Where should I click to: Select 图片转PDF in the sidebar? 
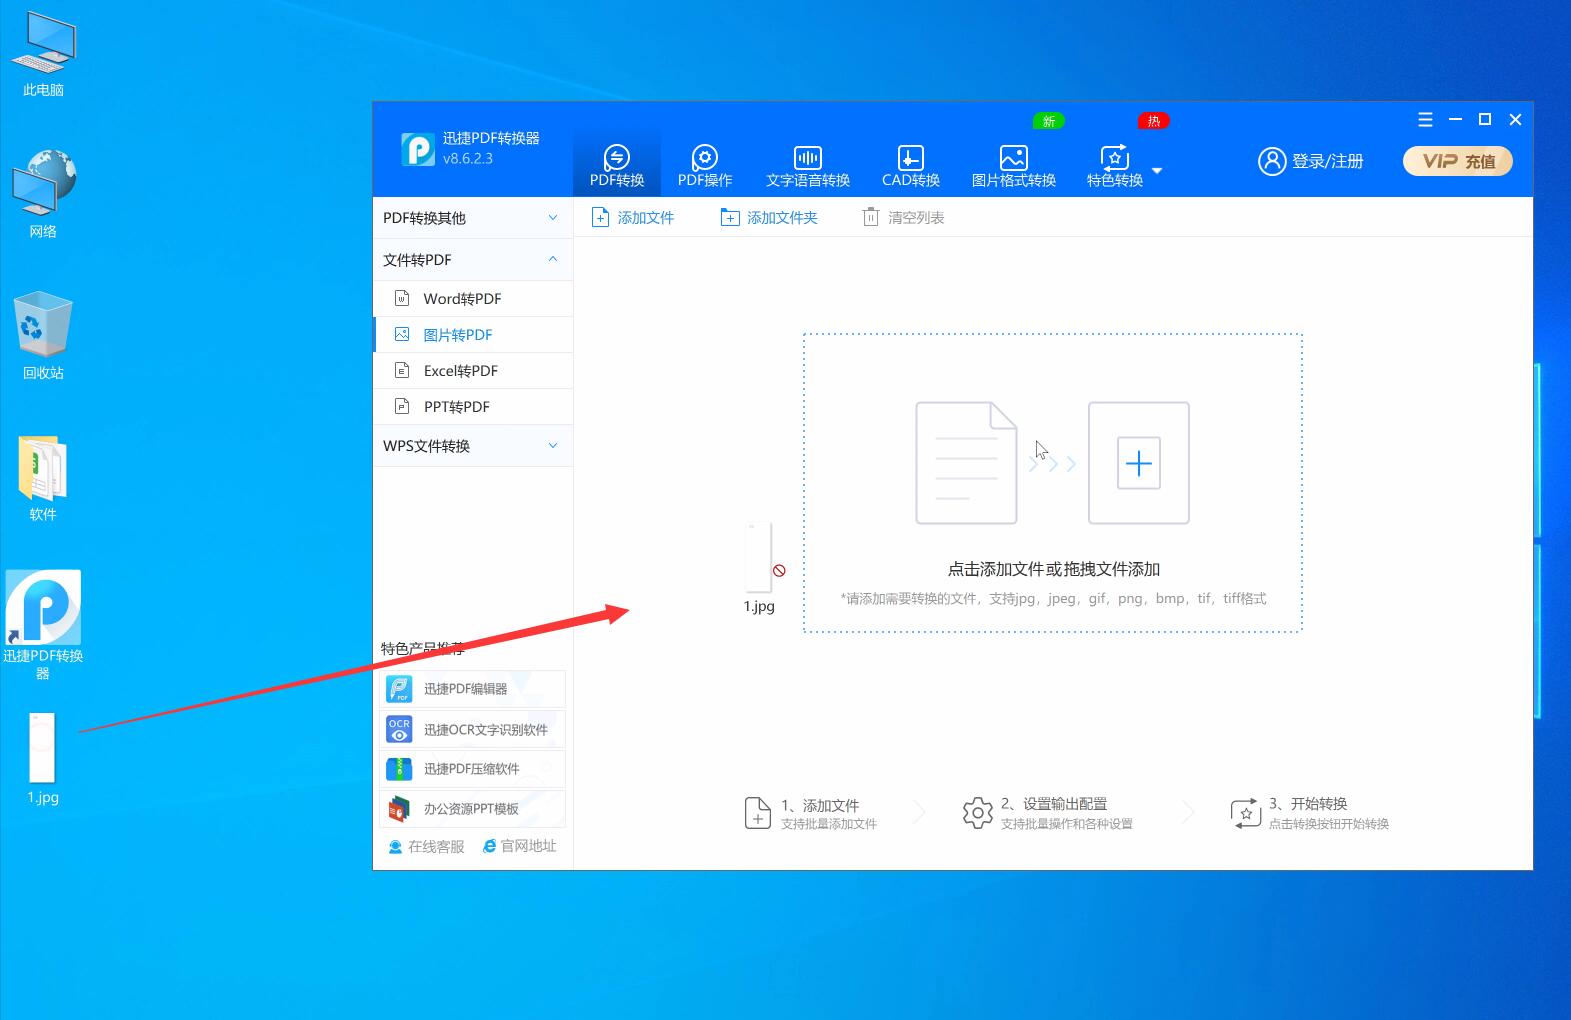click(473, 335)
